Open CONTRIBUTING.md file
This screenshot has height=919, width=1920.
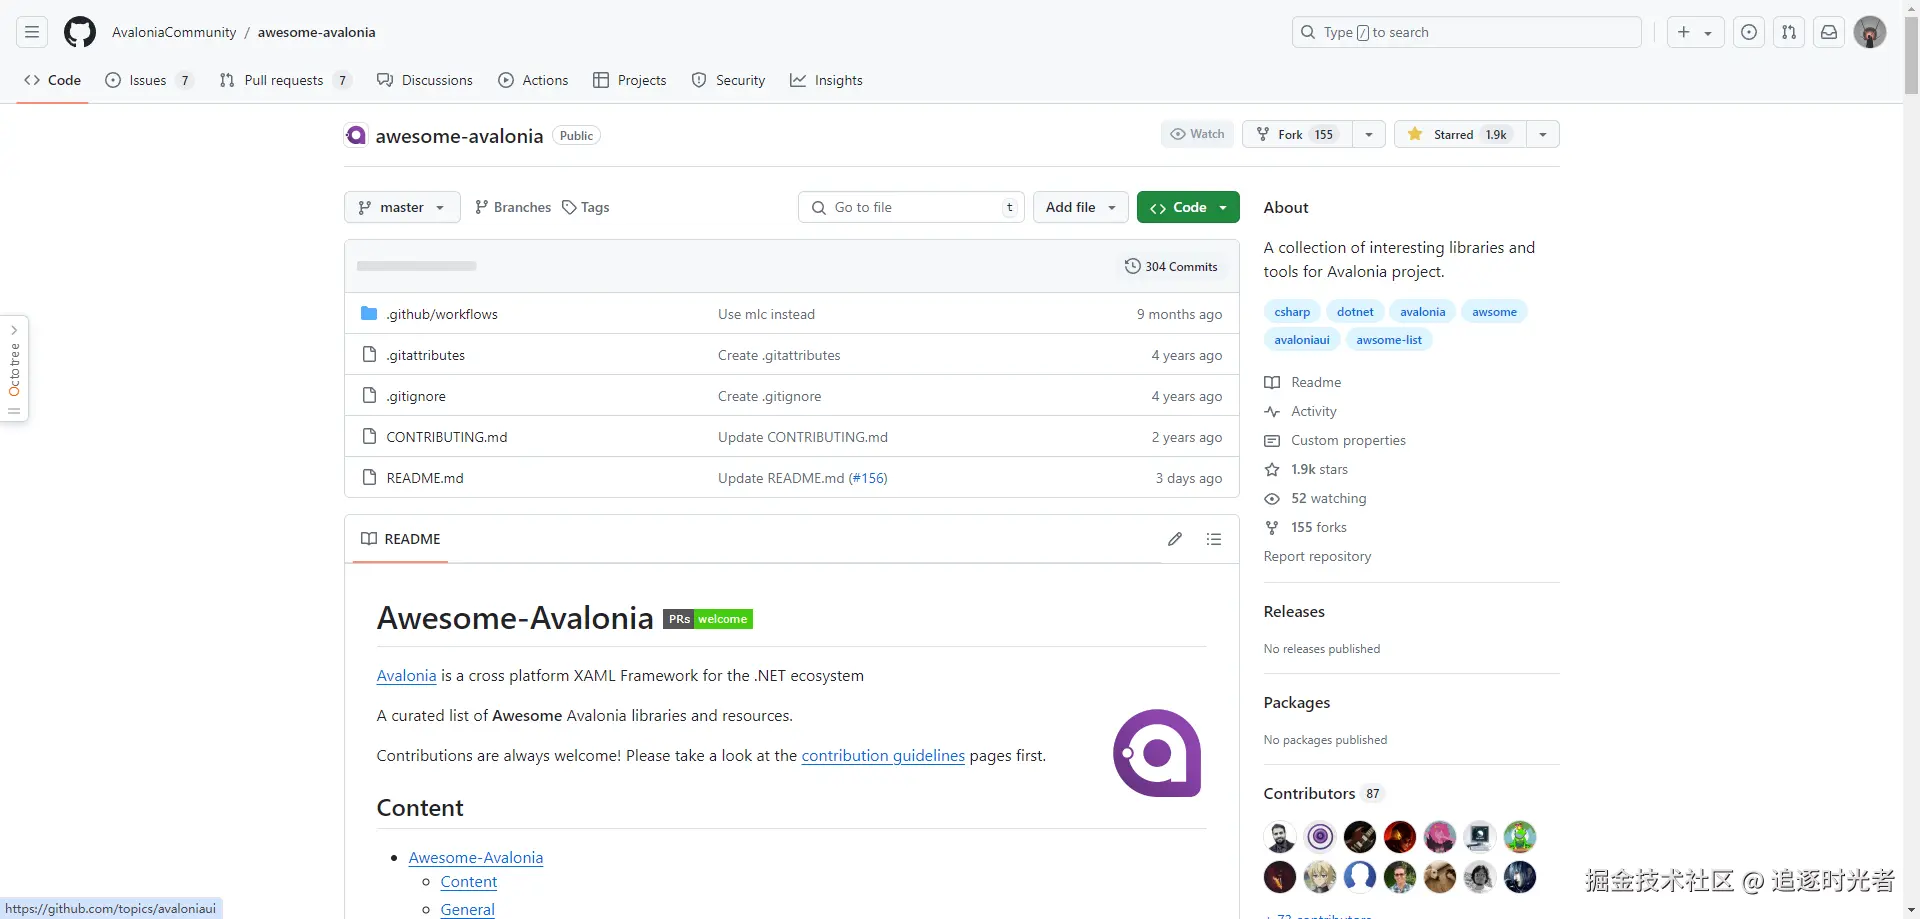[x=447, y=437]
